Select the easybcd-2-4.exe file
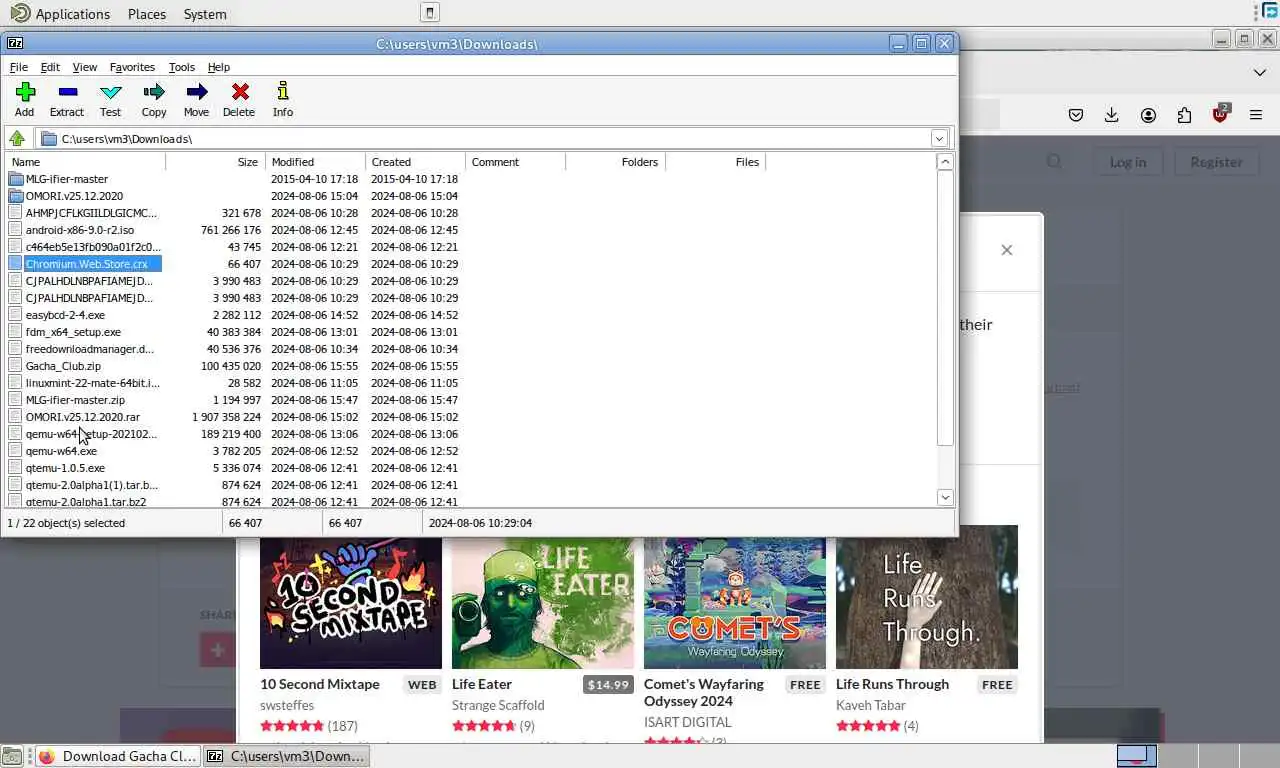The width and height of the screenshot is (1280, 768). [x=65, y=315]
